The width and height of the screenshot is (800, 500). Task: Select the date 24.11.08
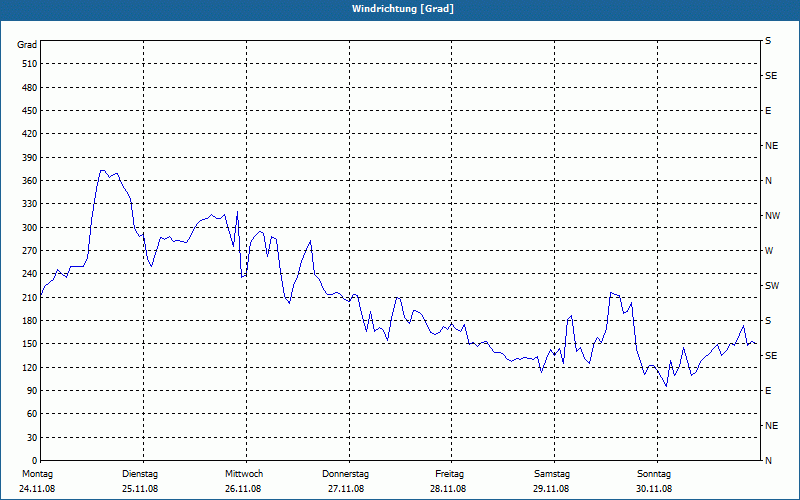[37, 489]
